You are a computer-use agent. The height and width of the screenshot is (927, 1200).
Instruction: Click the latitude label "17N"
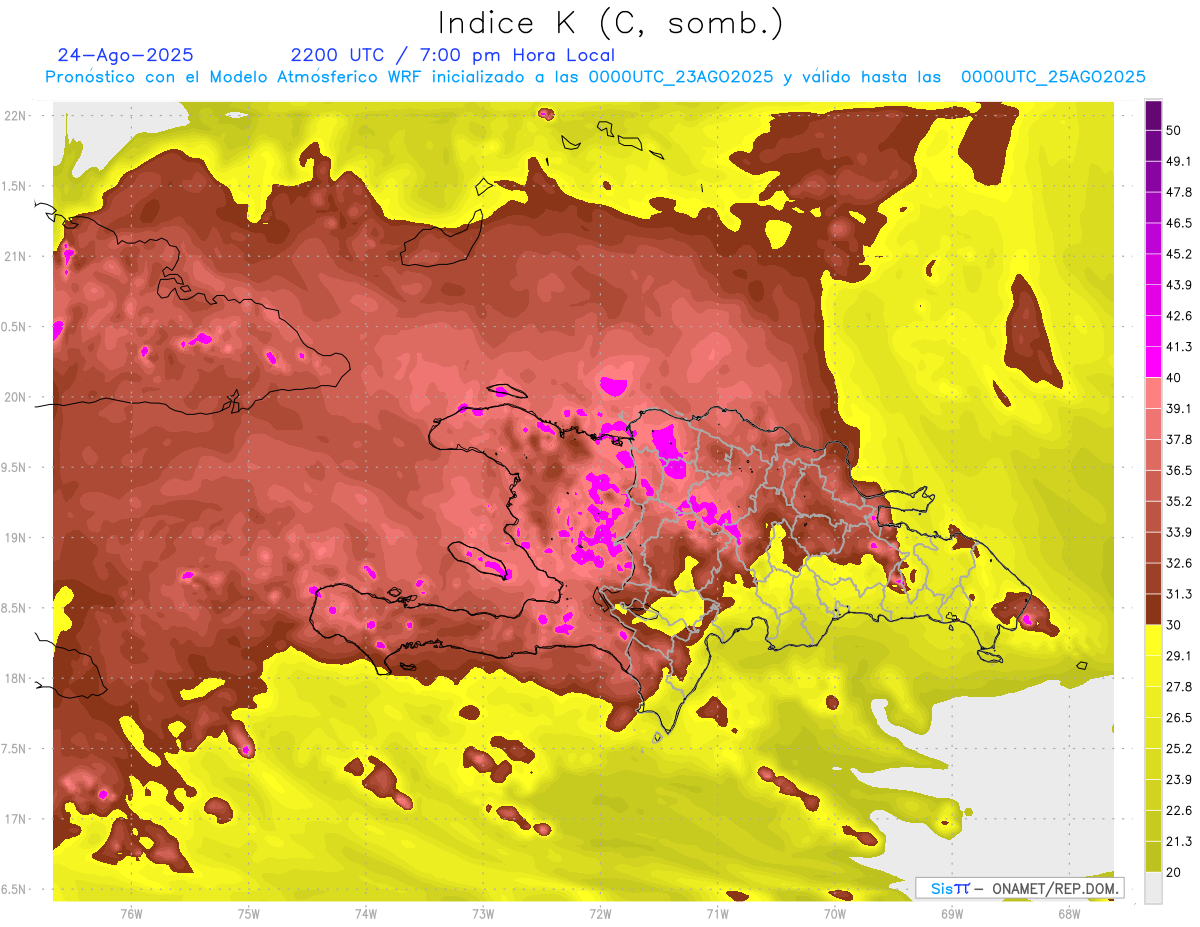tap(15, 819)
